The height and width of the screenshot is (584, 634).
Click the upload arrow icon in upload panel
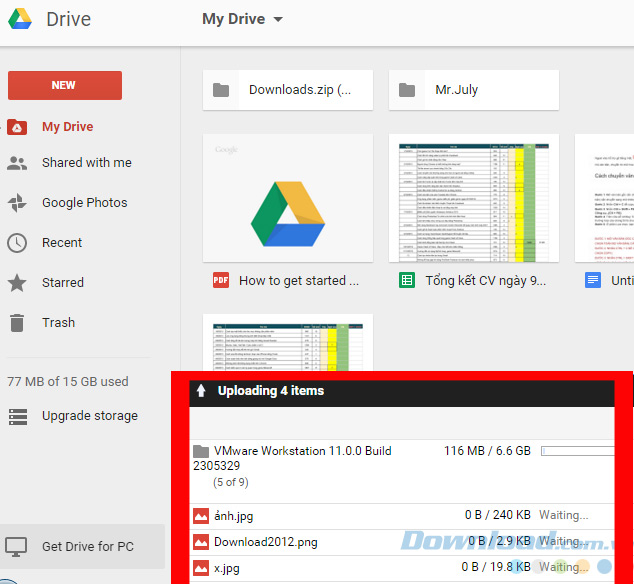[x=201, y=391]
